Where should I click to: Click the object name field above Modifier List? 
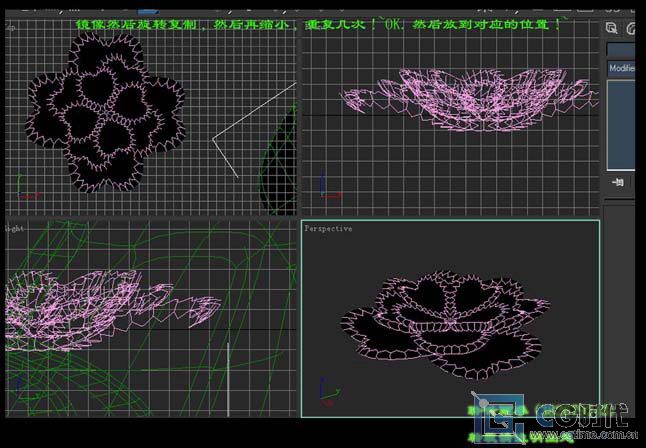(620, 49)
